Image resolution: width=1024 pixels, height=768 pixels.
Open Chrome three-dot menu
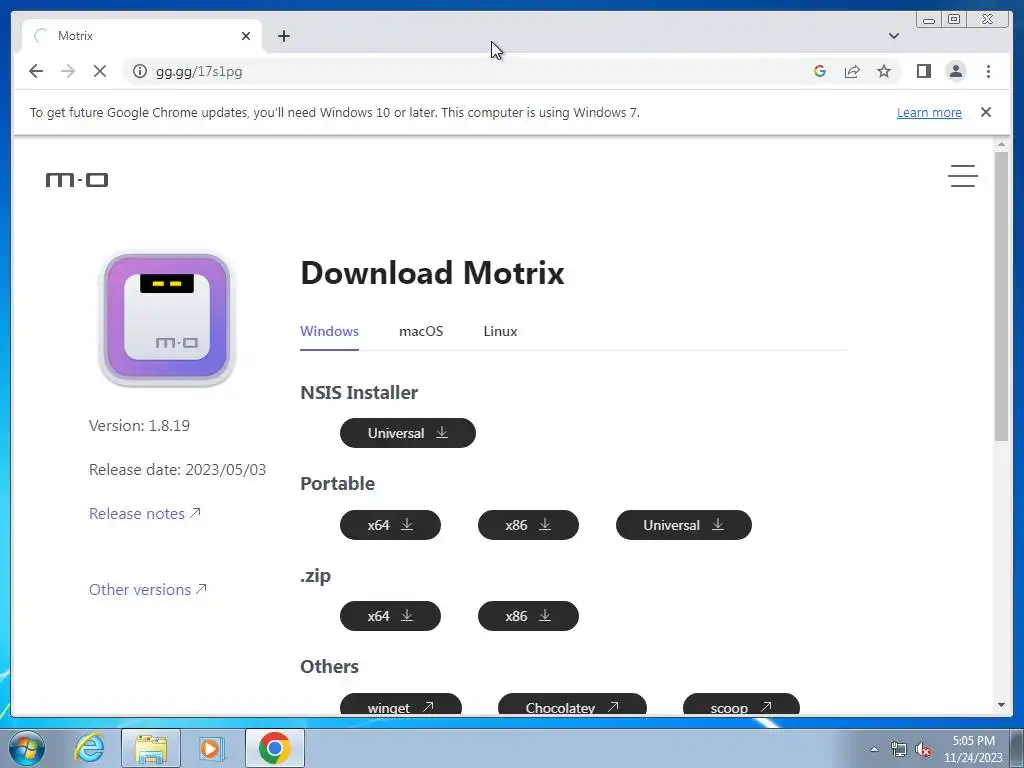988,71
